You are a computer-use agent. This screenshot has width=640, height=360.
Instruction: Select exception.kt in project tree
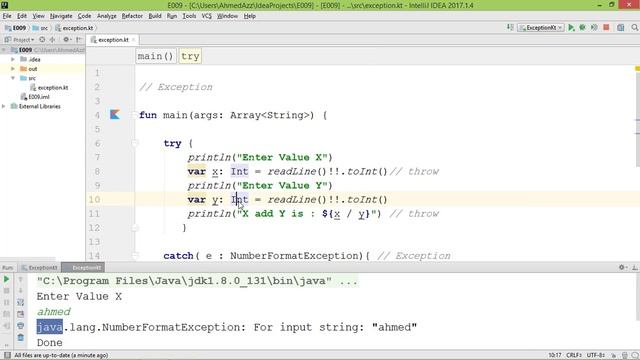point(49,87)
